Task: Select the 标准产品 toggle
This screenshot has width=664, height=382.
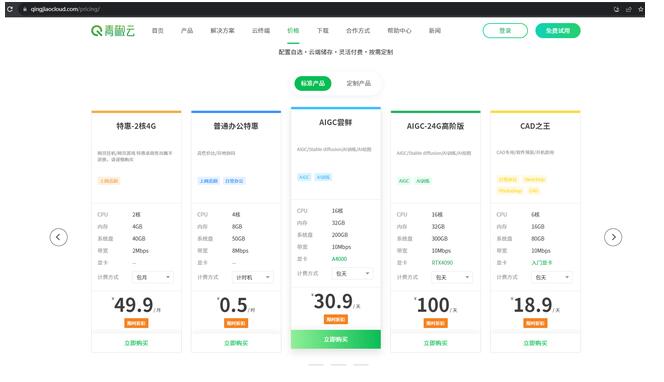Action: (x=313, y=83)
